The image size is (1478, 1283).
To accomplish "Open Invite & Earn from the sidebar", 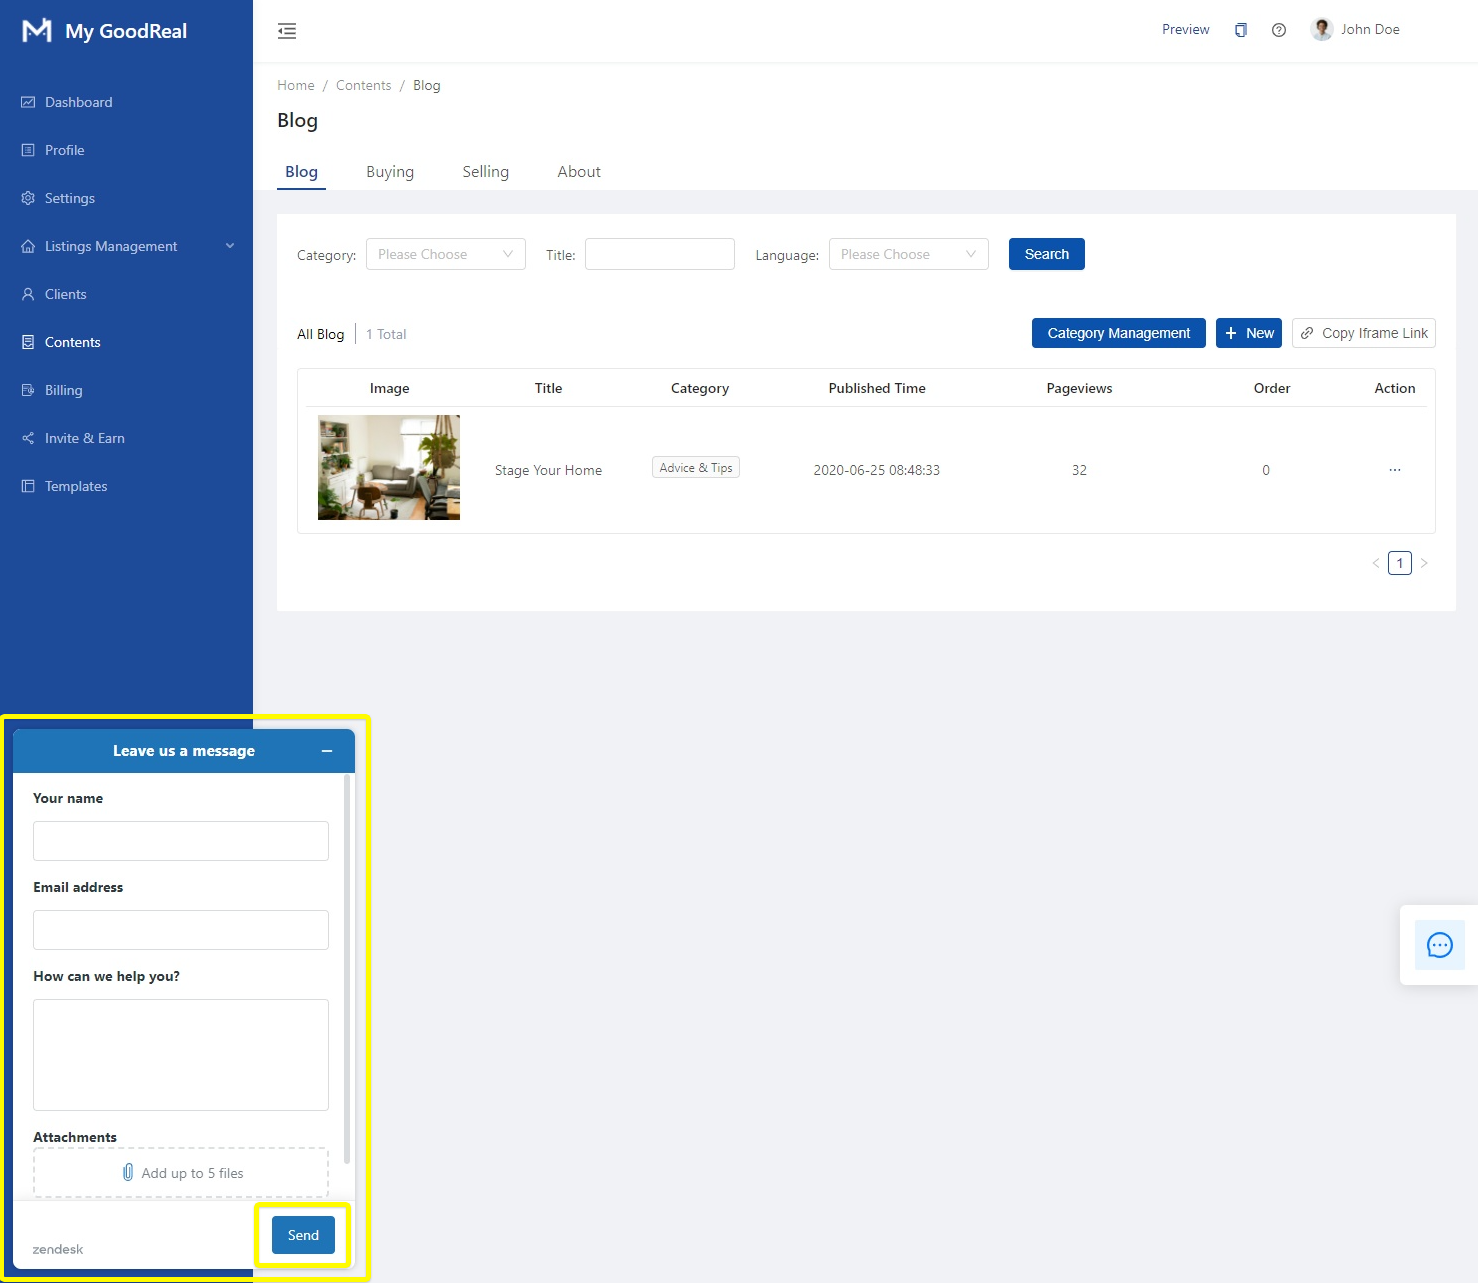I will (85, 438).
